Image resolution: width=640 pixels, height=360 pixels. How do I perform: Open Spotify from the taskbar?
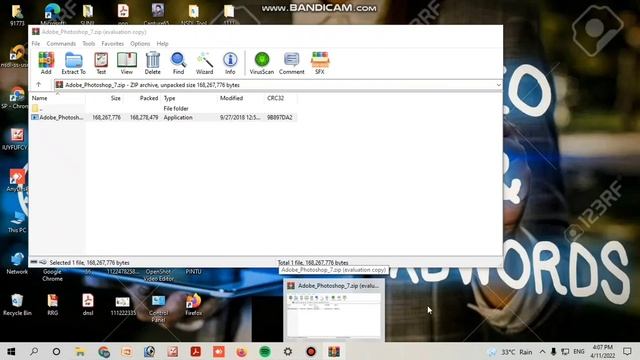pos(265,351)
